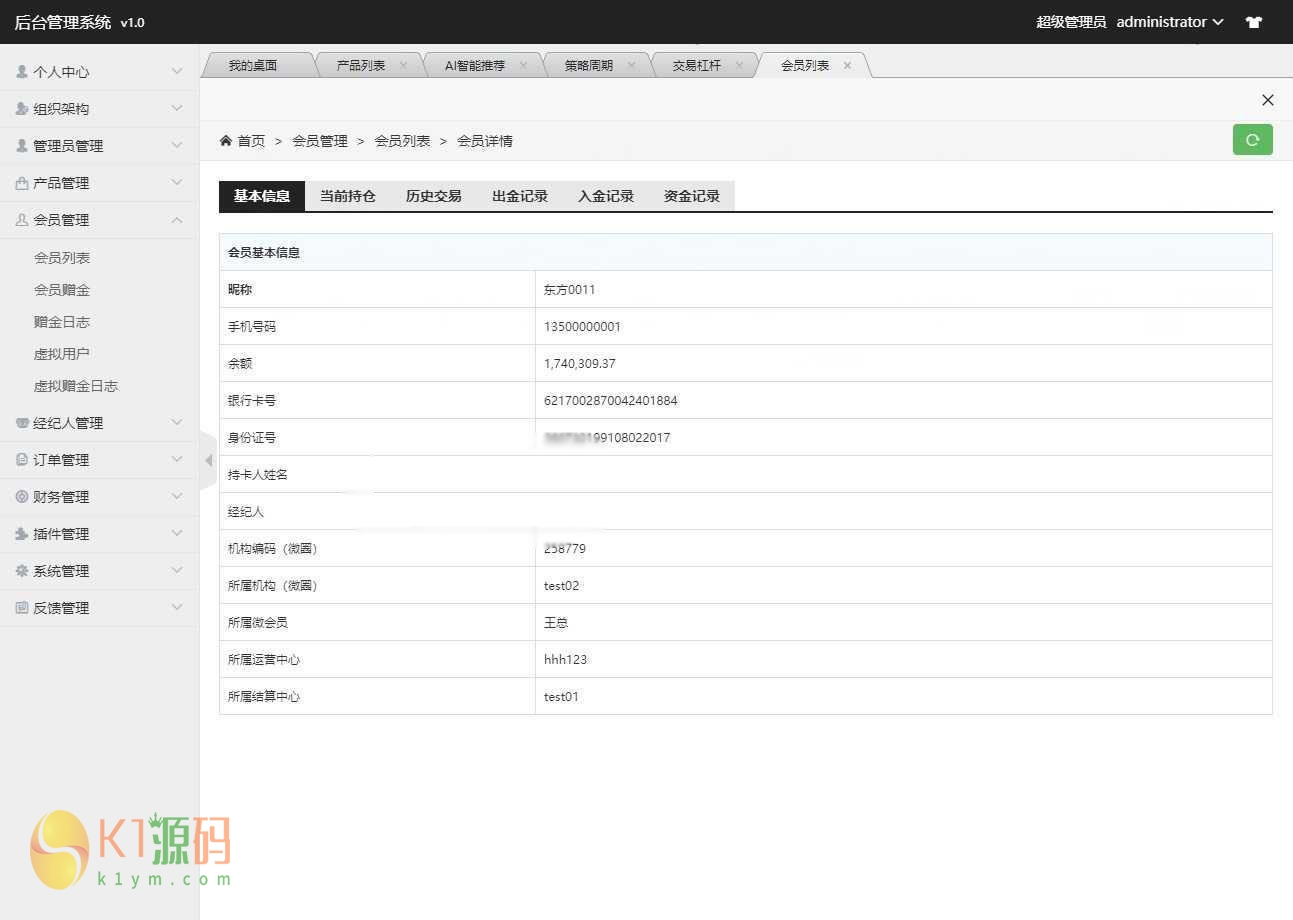Click the home icon beside 首页 breadcrumb
The height and width of the screenshot is (920, 1293).
[225, 140]
